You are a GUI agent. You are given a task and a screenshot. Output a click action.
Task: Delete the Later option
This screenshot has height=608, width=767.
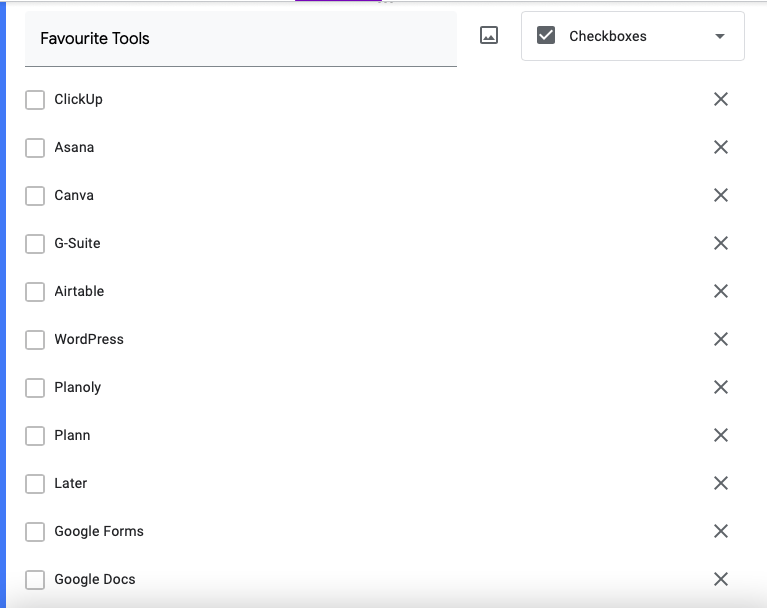point(721,483)
